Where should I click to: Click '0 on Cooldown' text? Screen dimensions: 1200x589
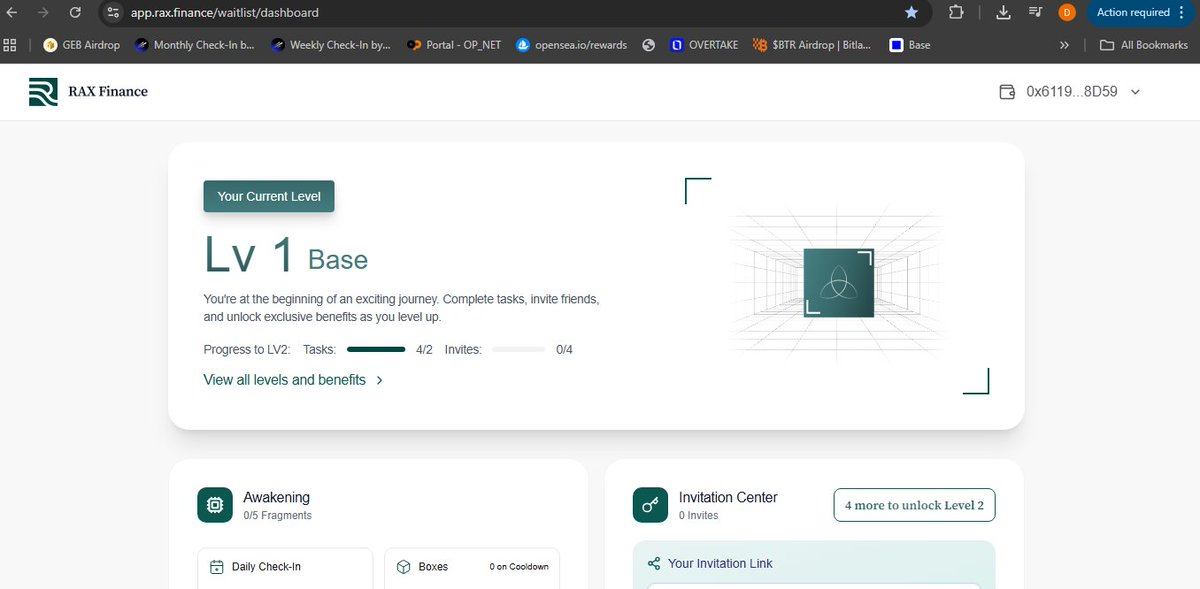pyautogui.click(x=519, y=567)
